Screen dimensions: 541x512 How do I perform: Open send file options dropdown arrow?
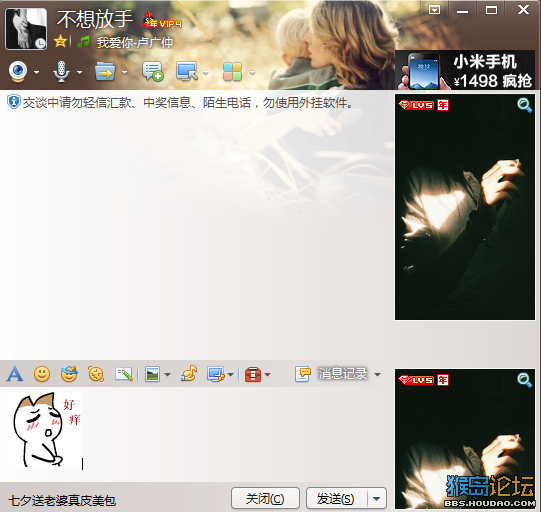(125, 72)
